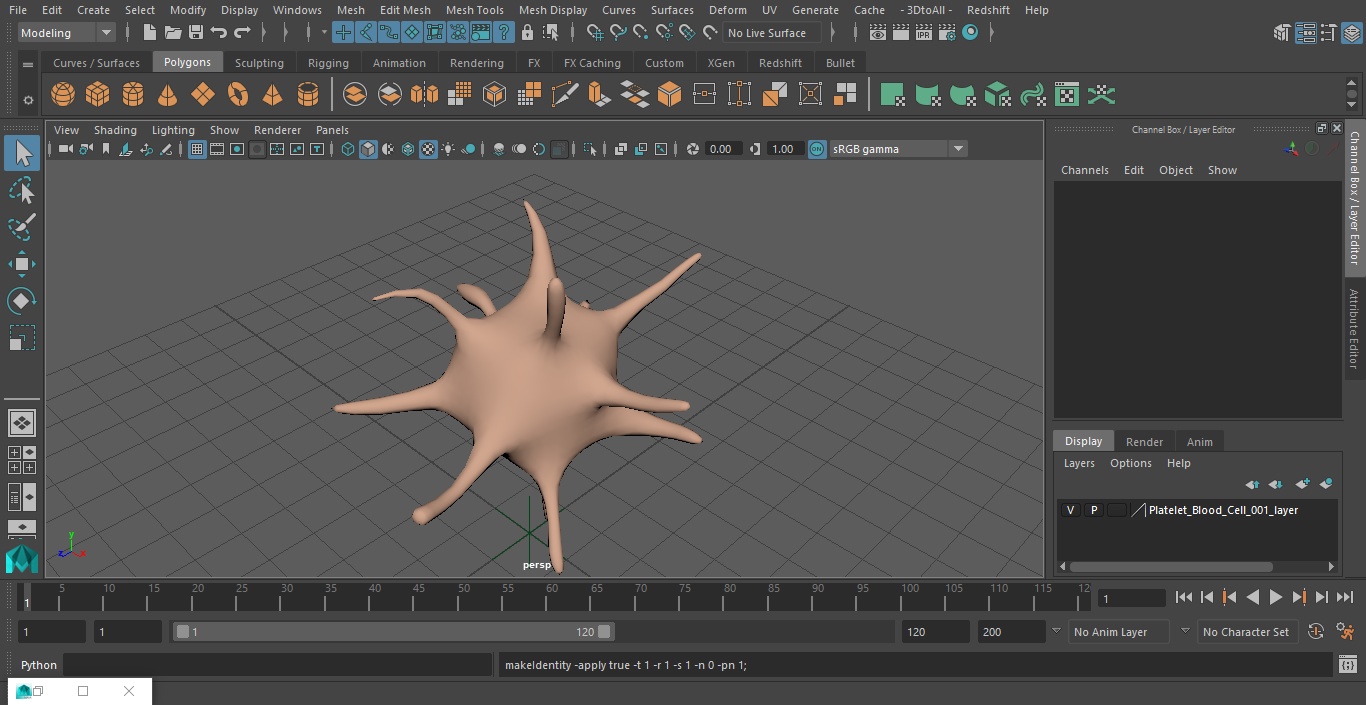Image resolution: width=1366 pixels, height=705 pixels.
Task: Switch to the Render layer tab
Action: pos(1144,442)
